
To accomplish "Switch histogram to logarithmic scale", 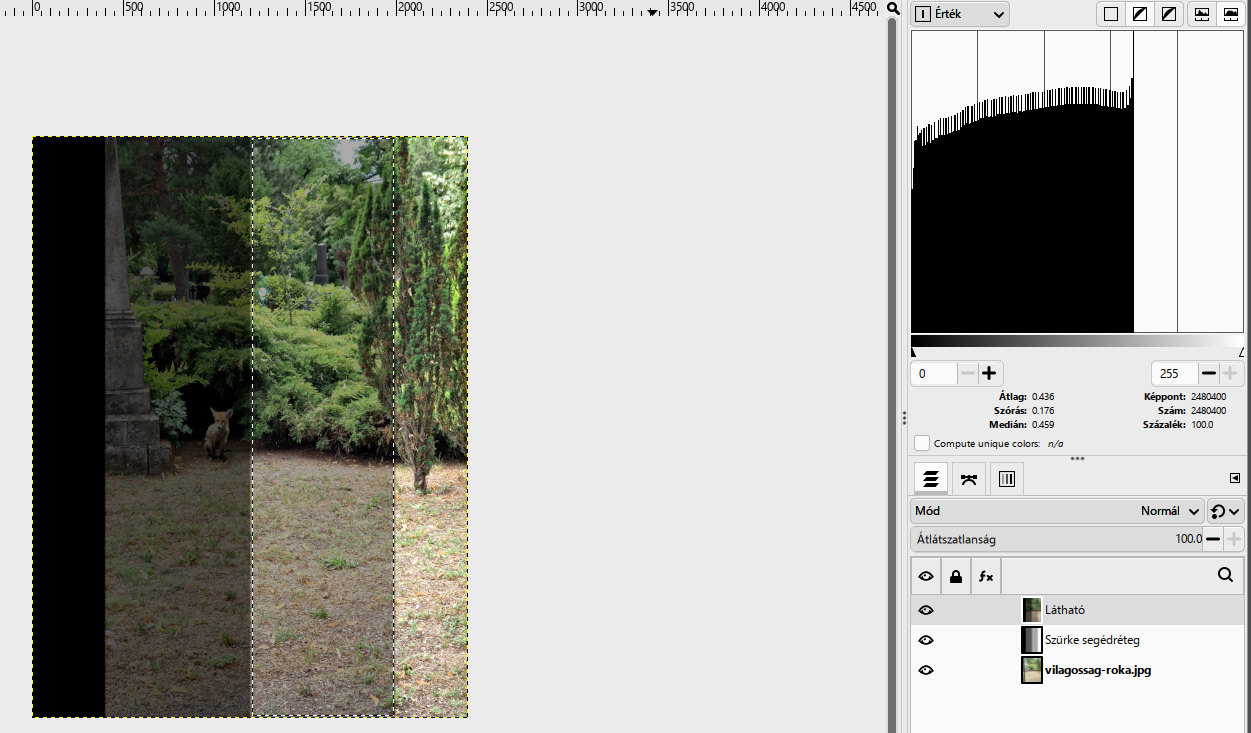I will point(1230,14).
